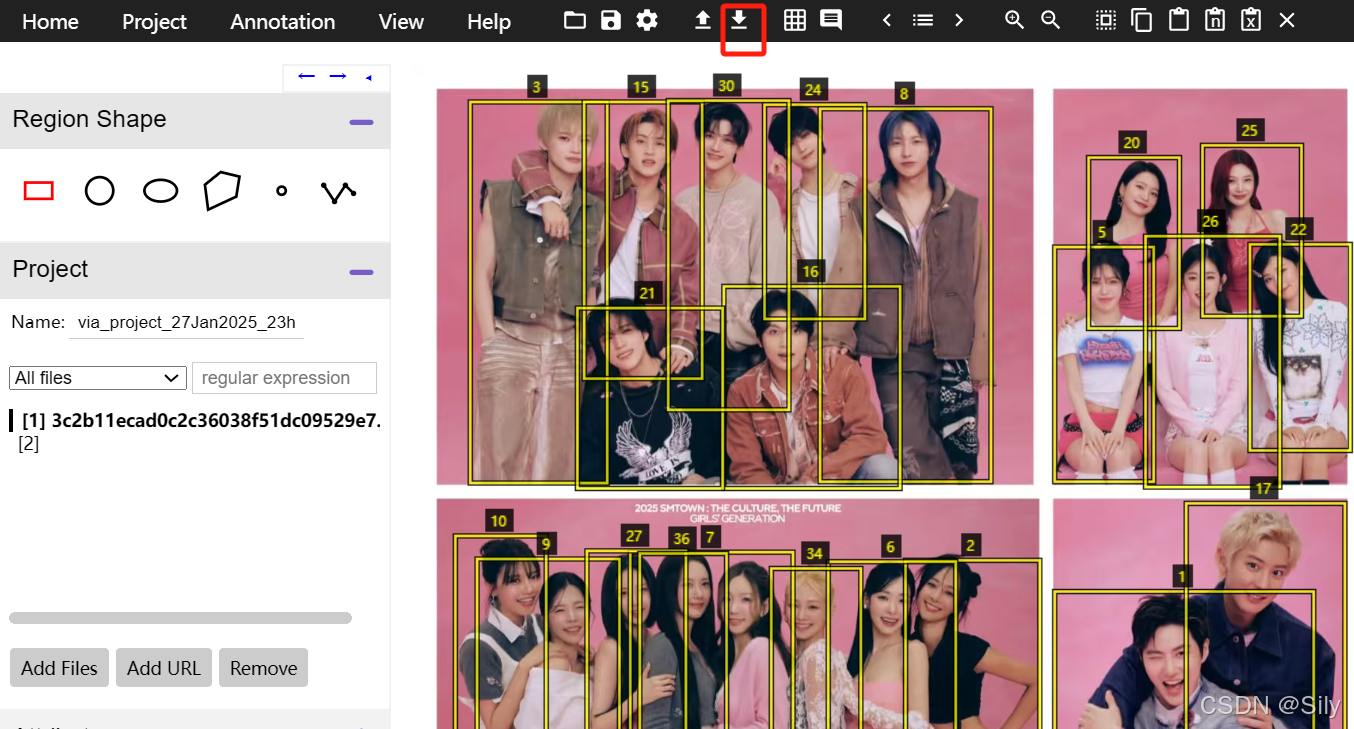Copy selected regions with the copy icon
Viewport: 1354px width, 729px height.
point(1141,20)
